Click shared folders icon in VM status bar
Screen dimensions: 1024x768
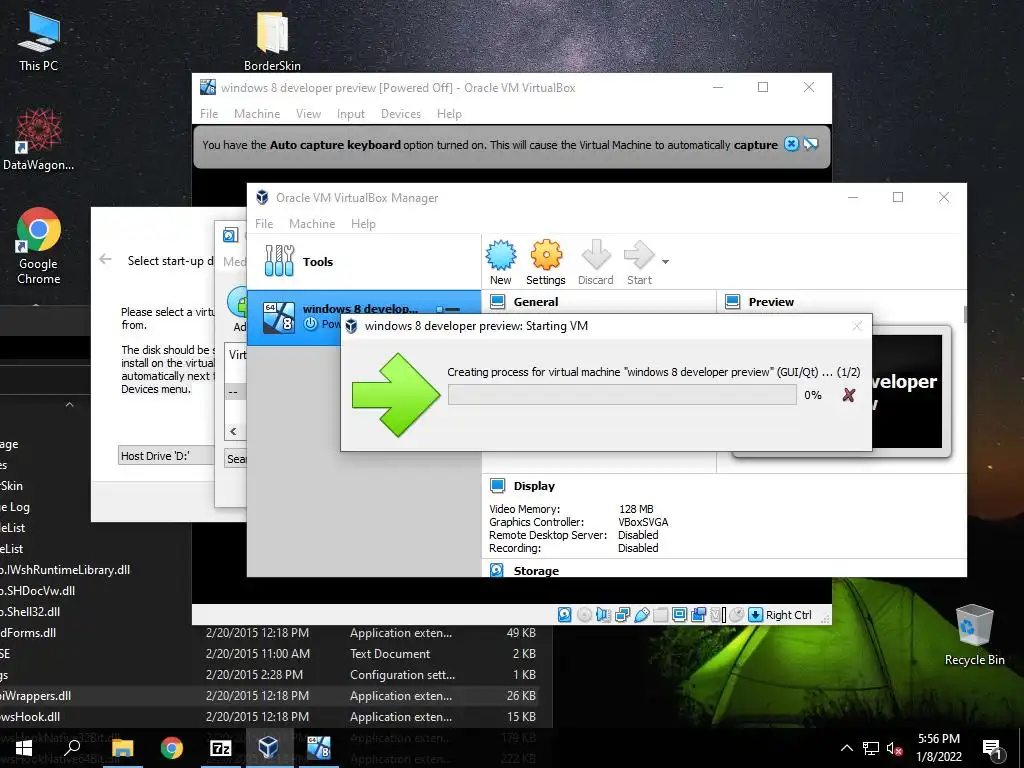(661, 615)
